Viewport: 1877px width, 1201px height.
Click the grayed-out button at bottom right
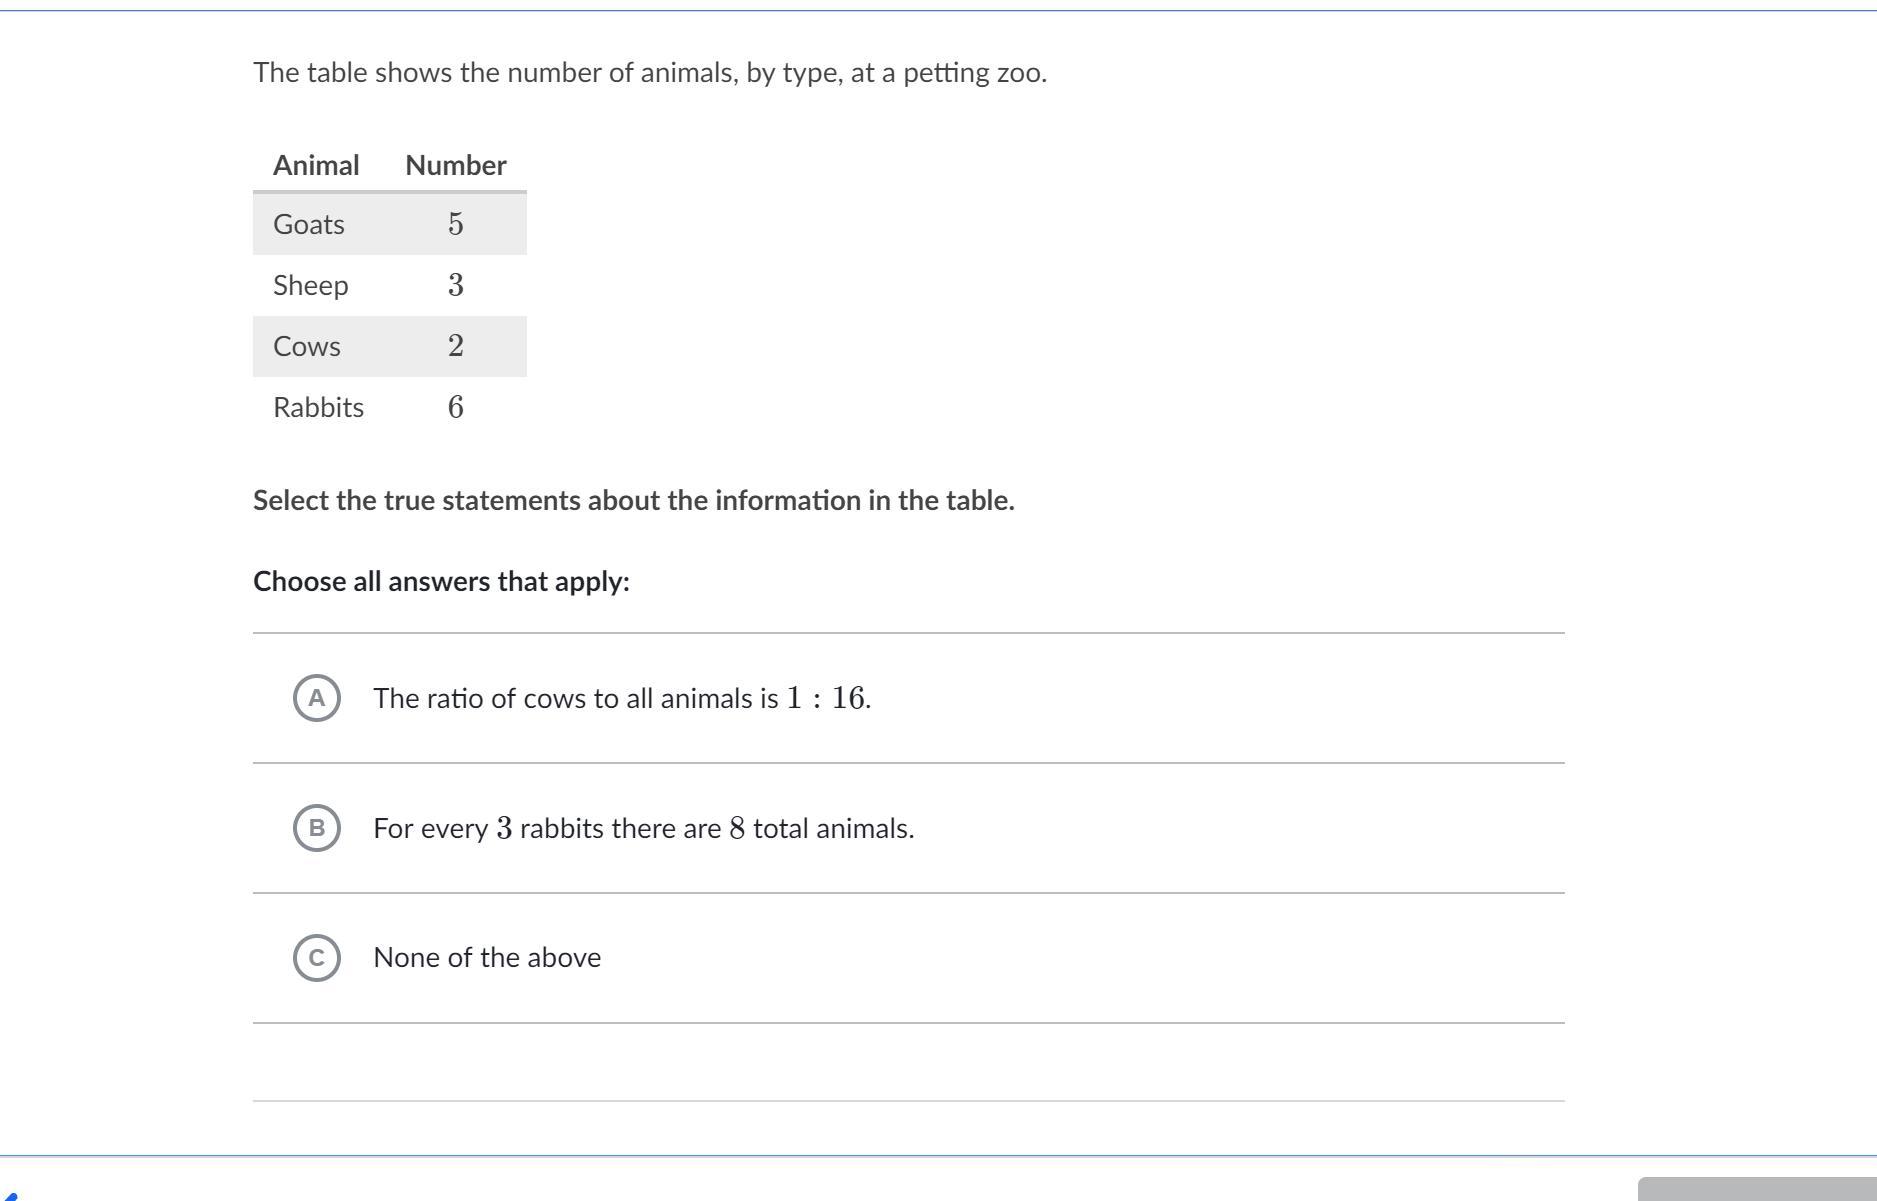pyautogui.click(x=1756, y=1189)
